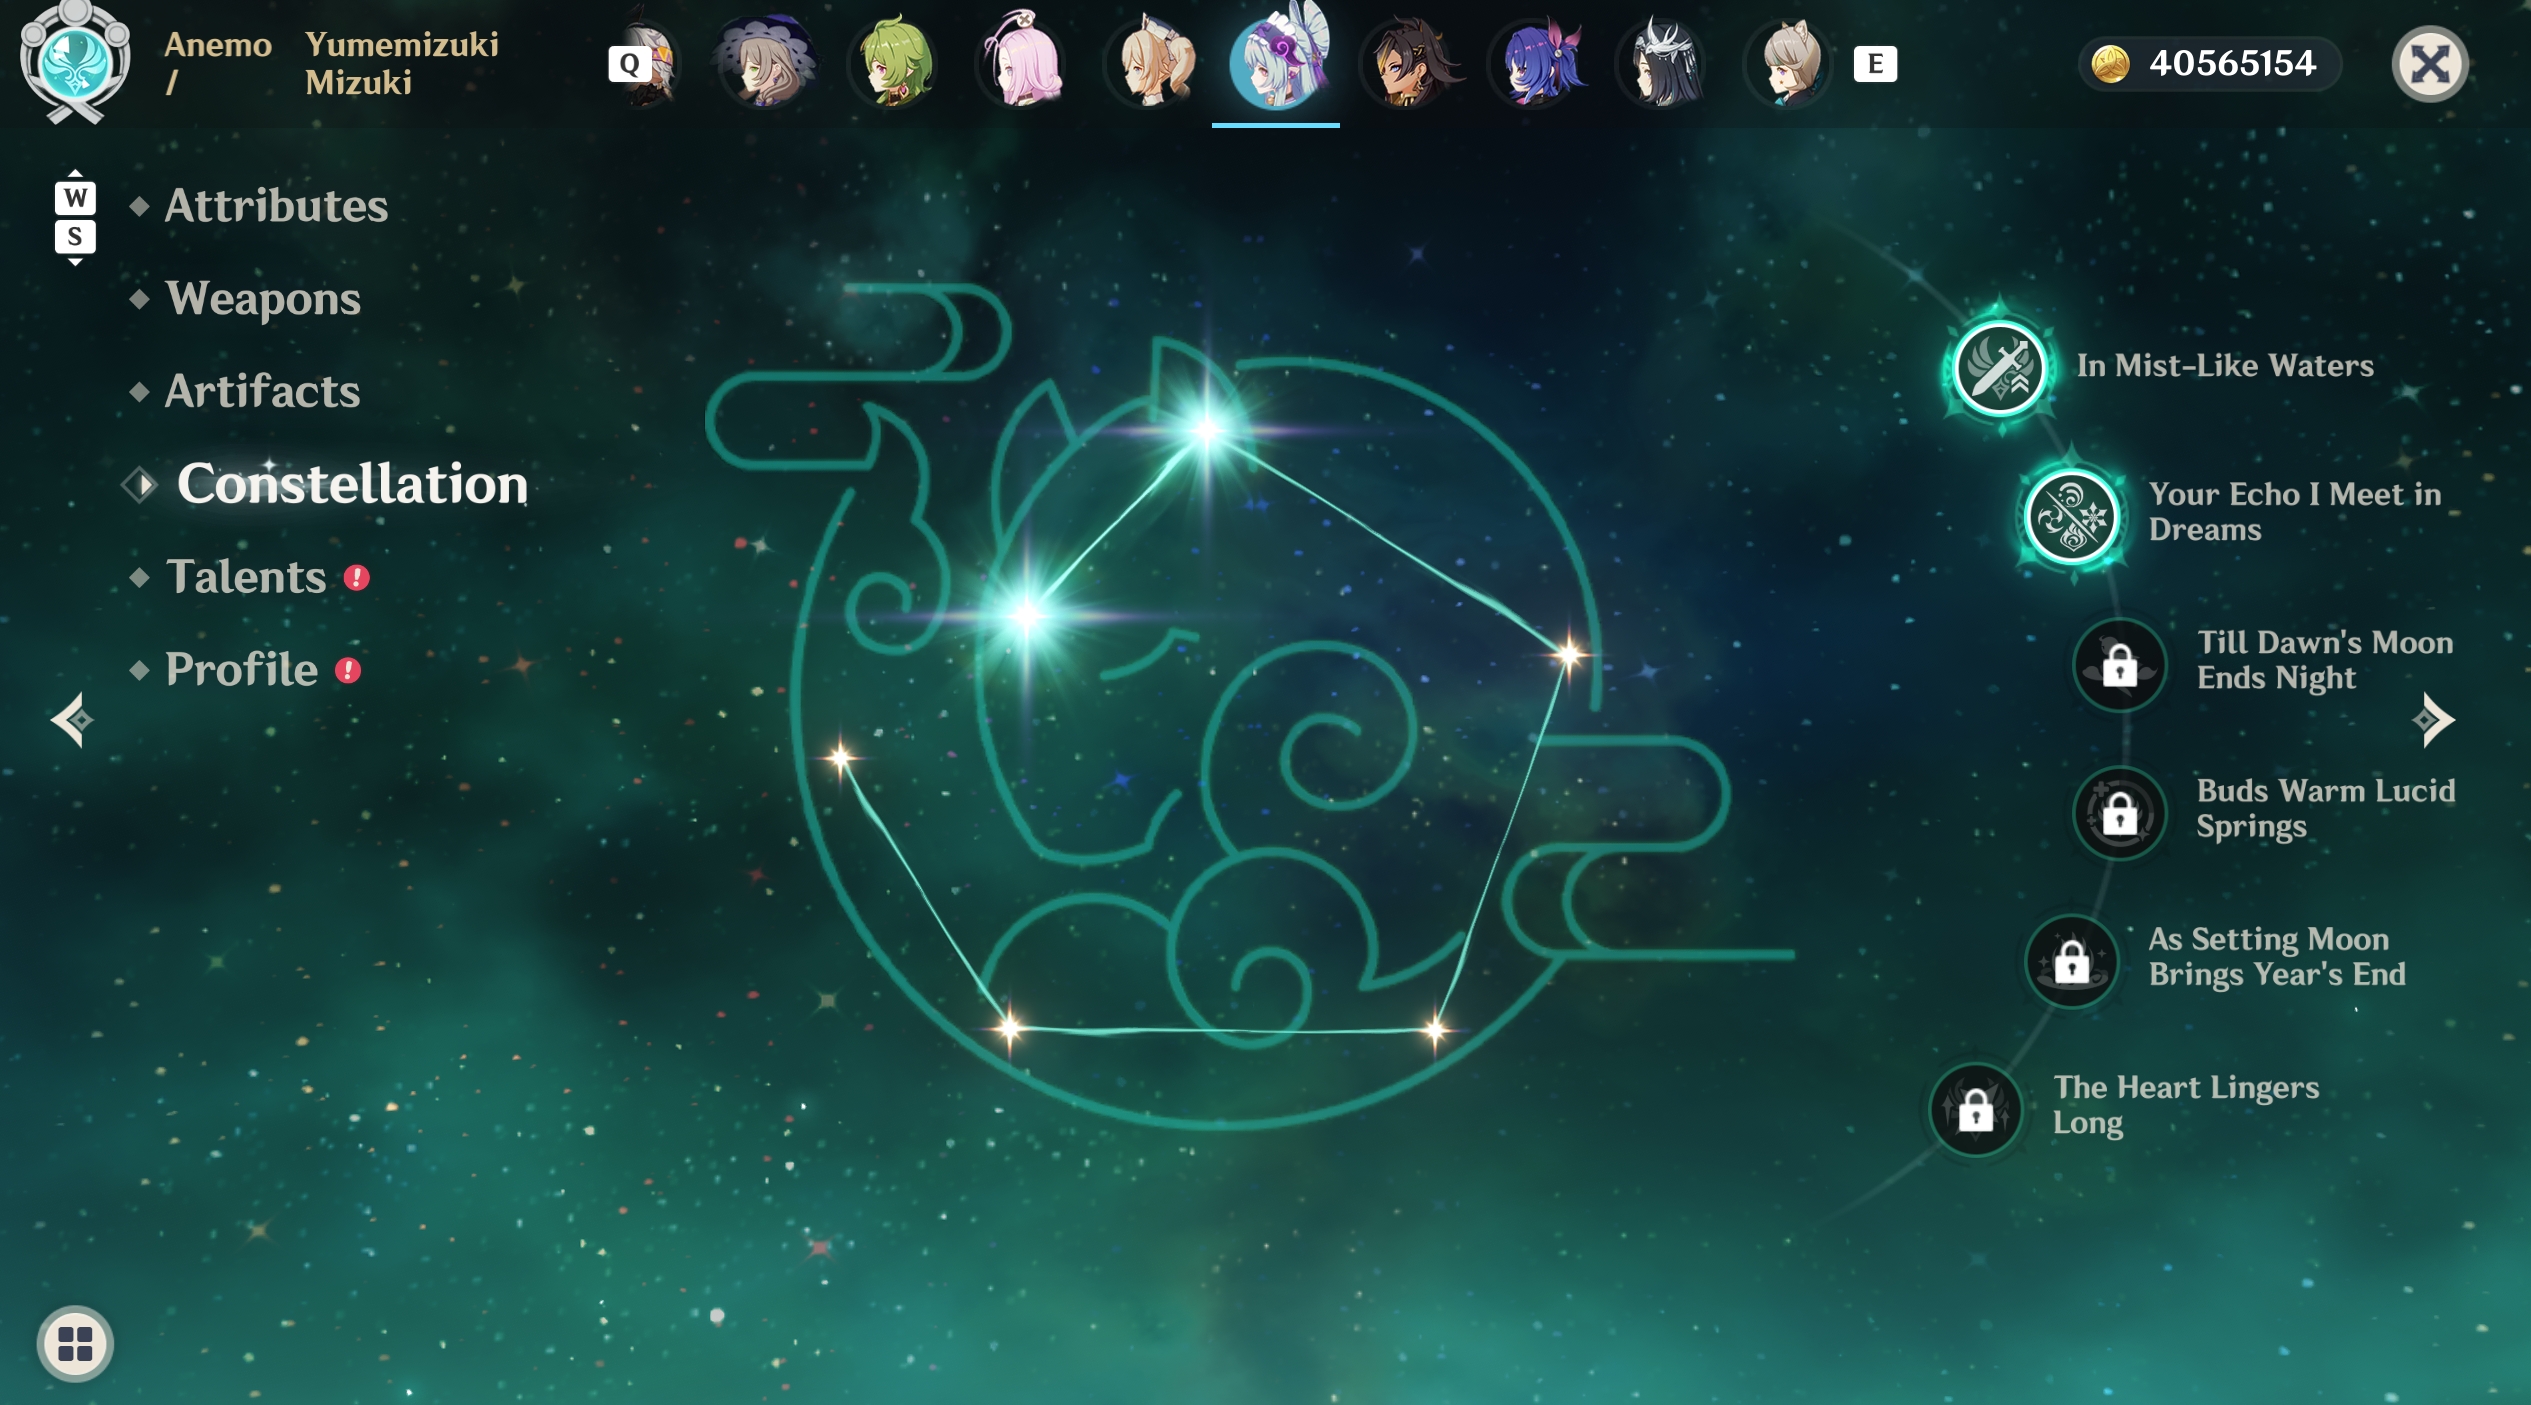
Task: Select locked As Setting Moon Brings Year's End
Action: pos(2071,962)
